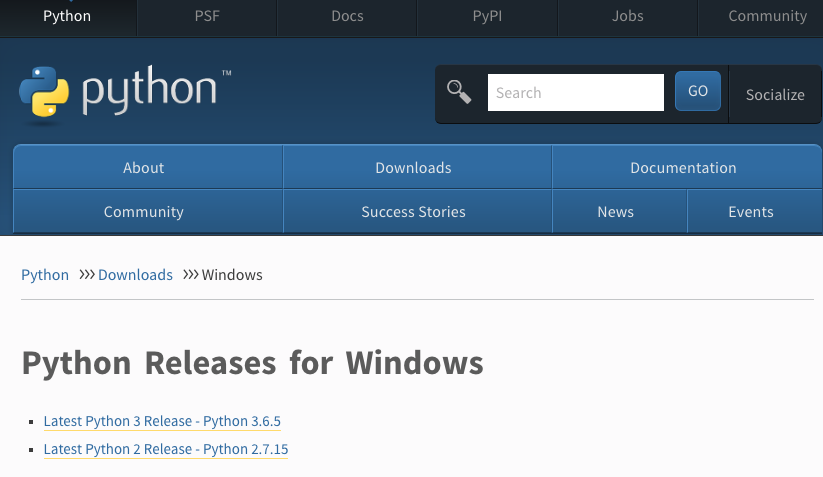This screenshot has width=823, height=477.
Task: Go to the PyPI top tab
Action: point(487,16)
